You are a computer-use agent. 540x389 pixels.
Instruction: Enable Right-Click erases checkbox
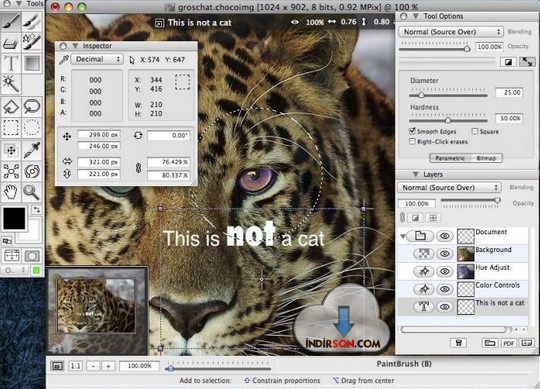tap(412, 141)
